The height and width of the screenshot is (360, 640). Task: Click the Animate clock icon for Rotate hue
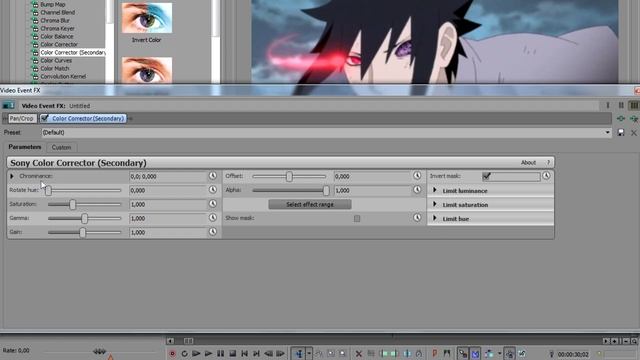[213, 190]
